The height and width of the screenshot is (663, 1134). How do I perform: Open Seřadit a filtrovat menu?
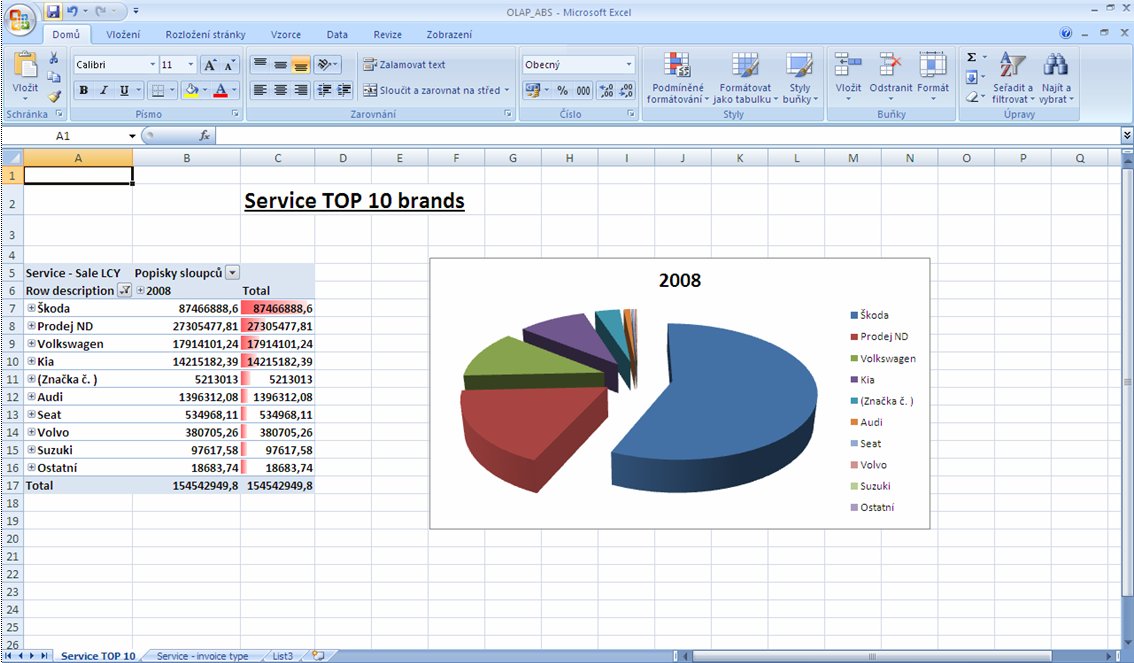tap(1012, 78)
